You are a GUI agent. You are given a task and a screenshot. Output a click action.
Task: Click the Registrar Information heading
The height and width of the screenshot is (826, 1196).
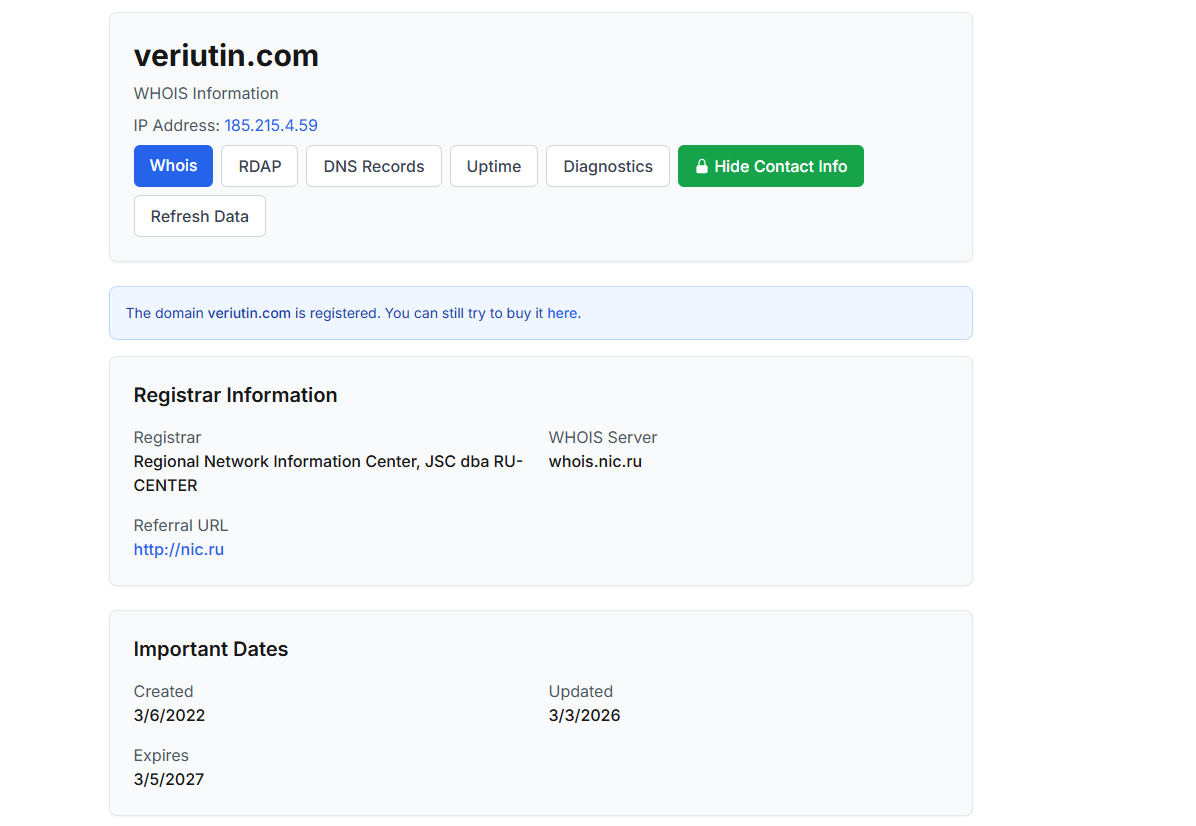point(235,395)
